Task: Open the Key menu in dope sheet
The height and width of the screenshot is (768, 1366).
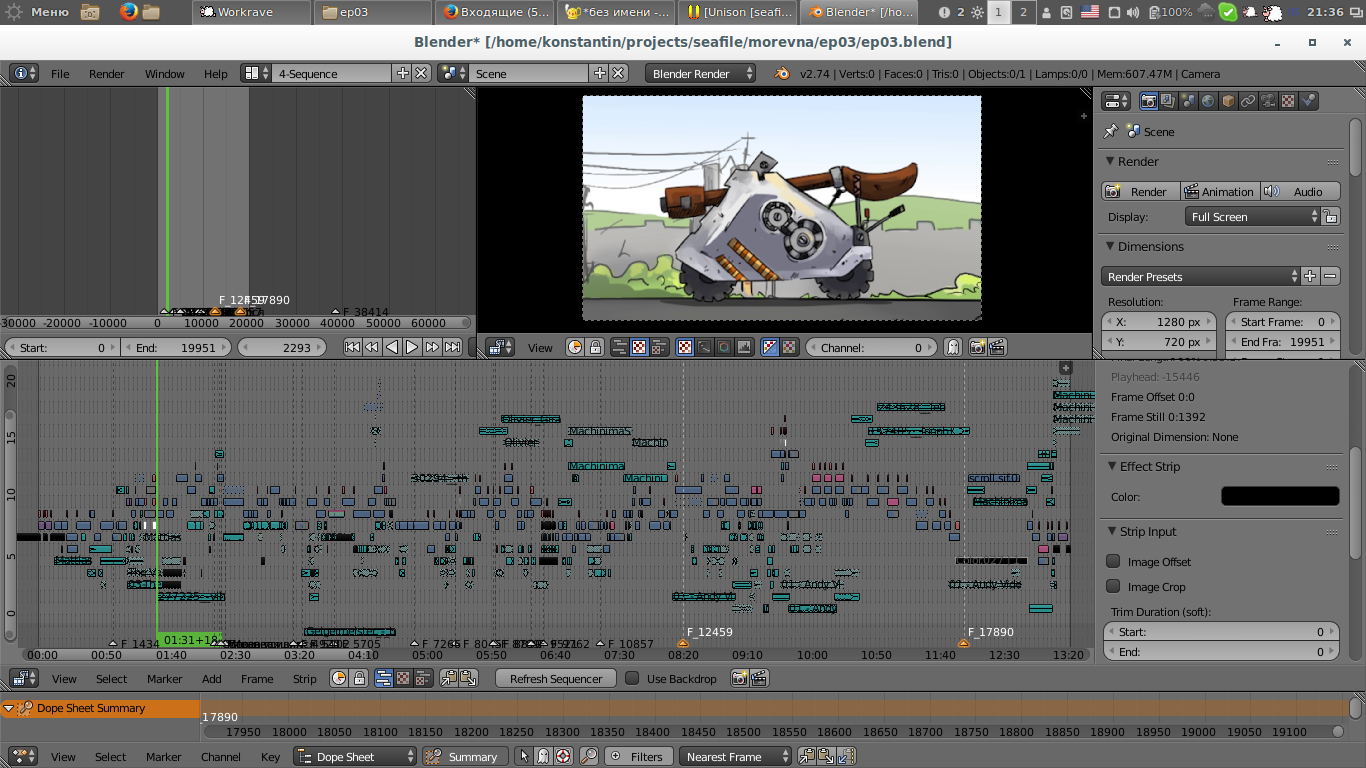Action: (270, 757)
